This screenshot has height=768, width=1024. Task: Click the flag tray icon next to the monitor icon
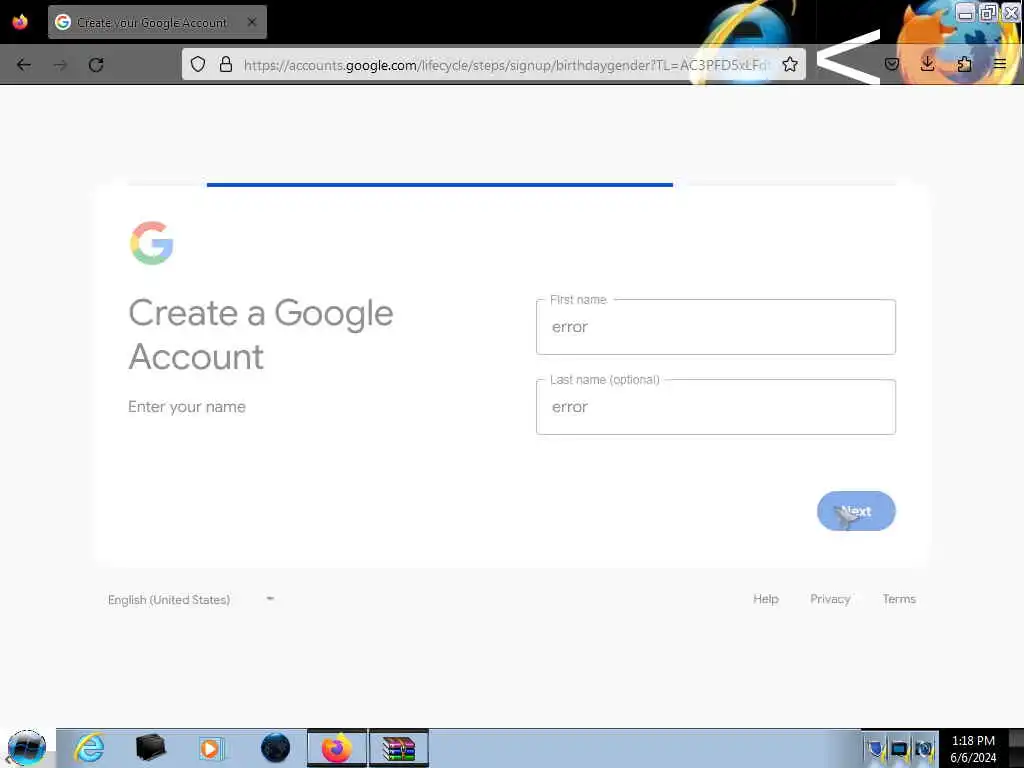[x=875, y=748]
